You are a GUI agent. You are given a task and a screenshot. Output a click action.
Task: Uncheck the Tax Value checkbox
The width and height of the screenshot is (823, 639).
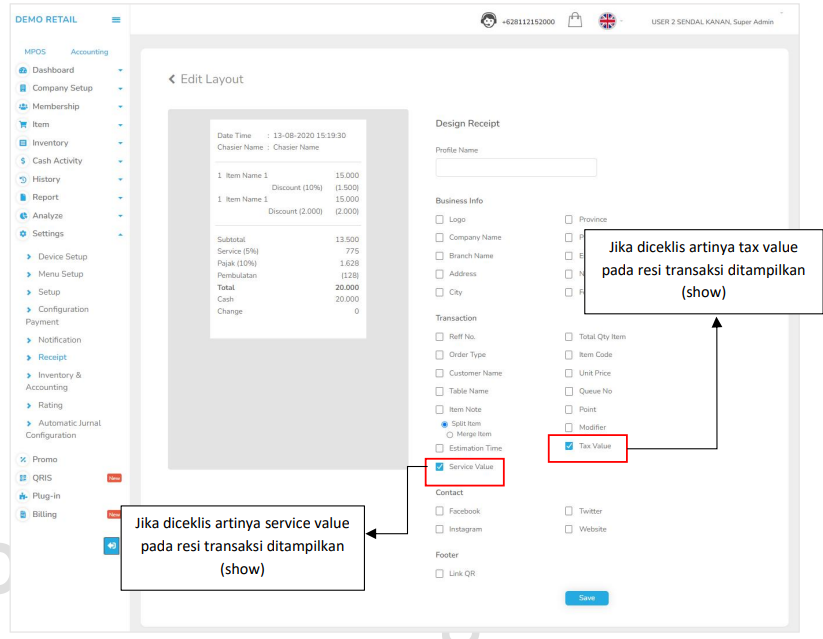pyautogui.click(x=569, y=446)
